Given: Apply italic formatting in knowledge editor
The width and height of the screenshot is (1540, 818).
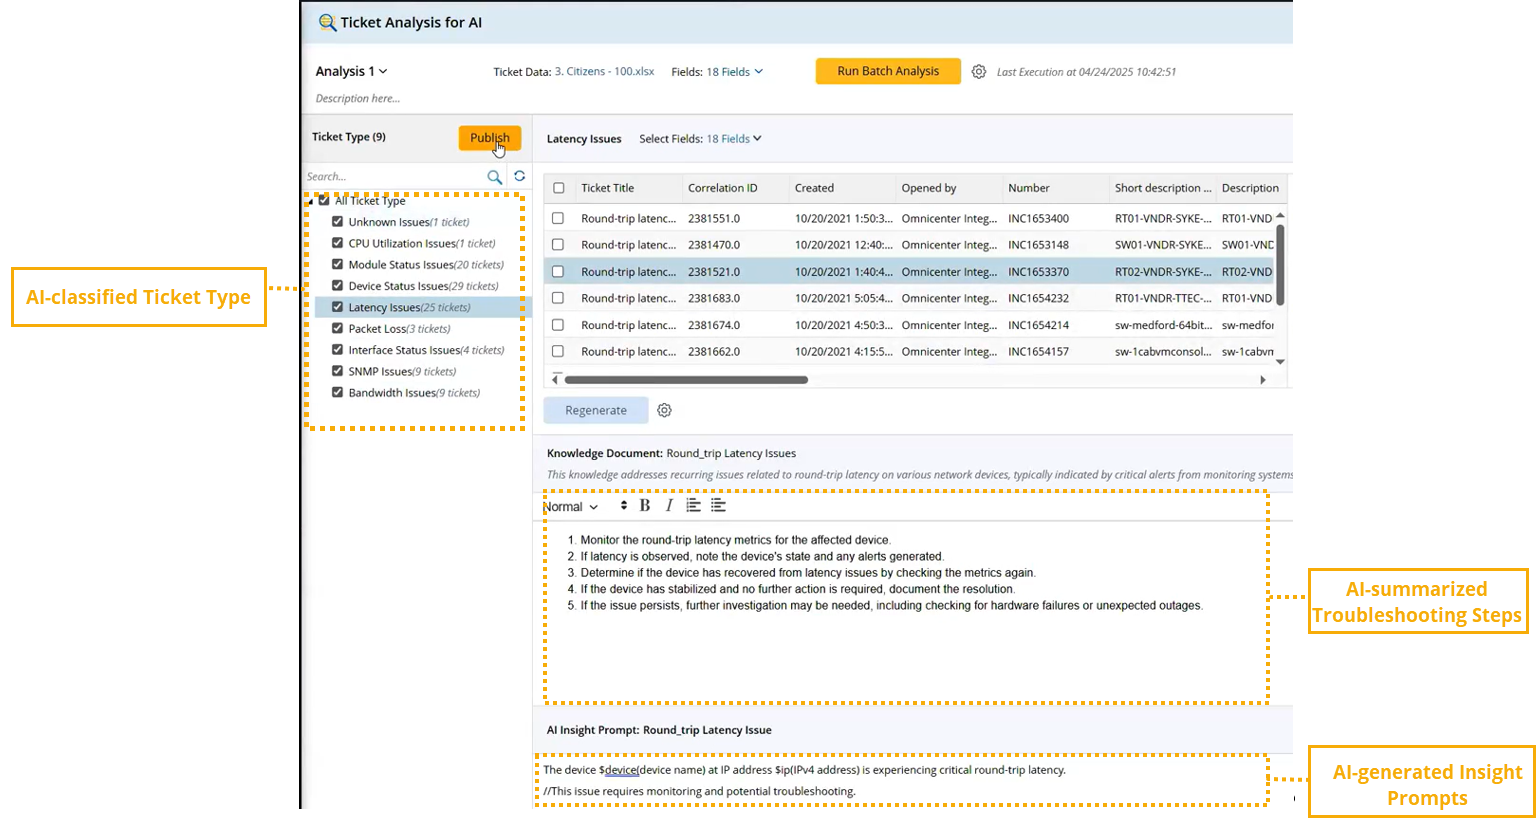Looking at the screenshot, I should 669,506.
